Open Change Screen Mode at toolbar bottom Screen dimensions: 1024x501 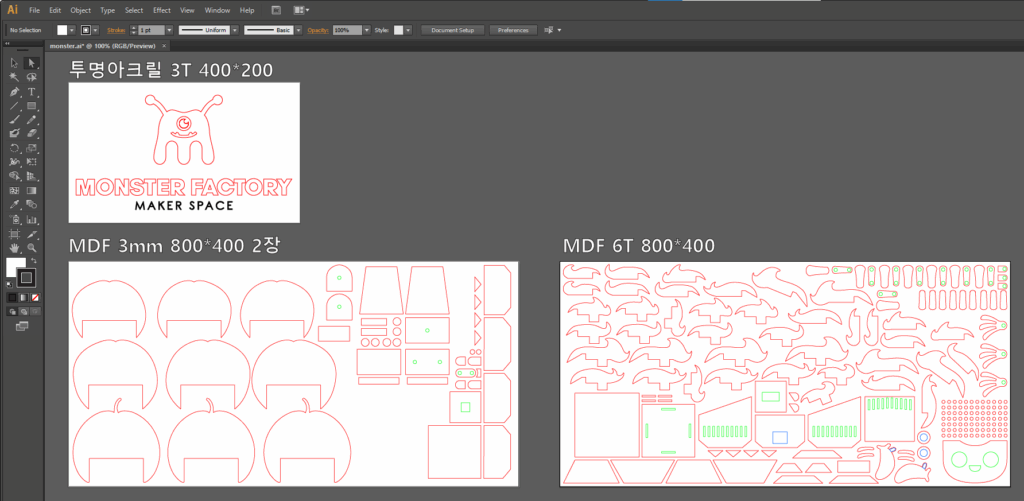(x=22, y=326)
